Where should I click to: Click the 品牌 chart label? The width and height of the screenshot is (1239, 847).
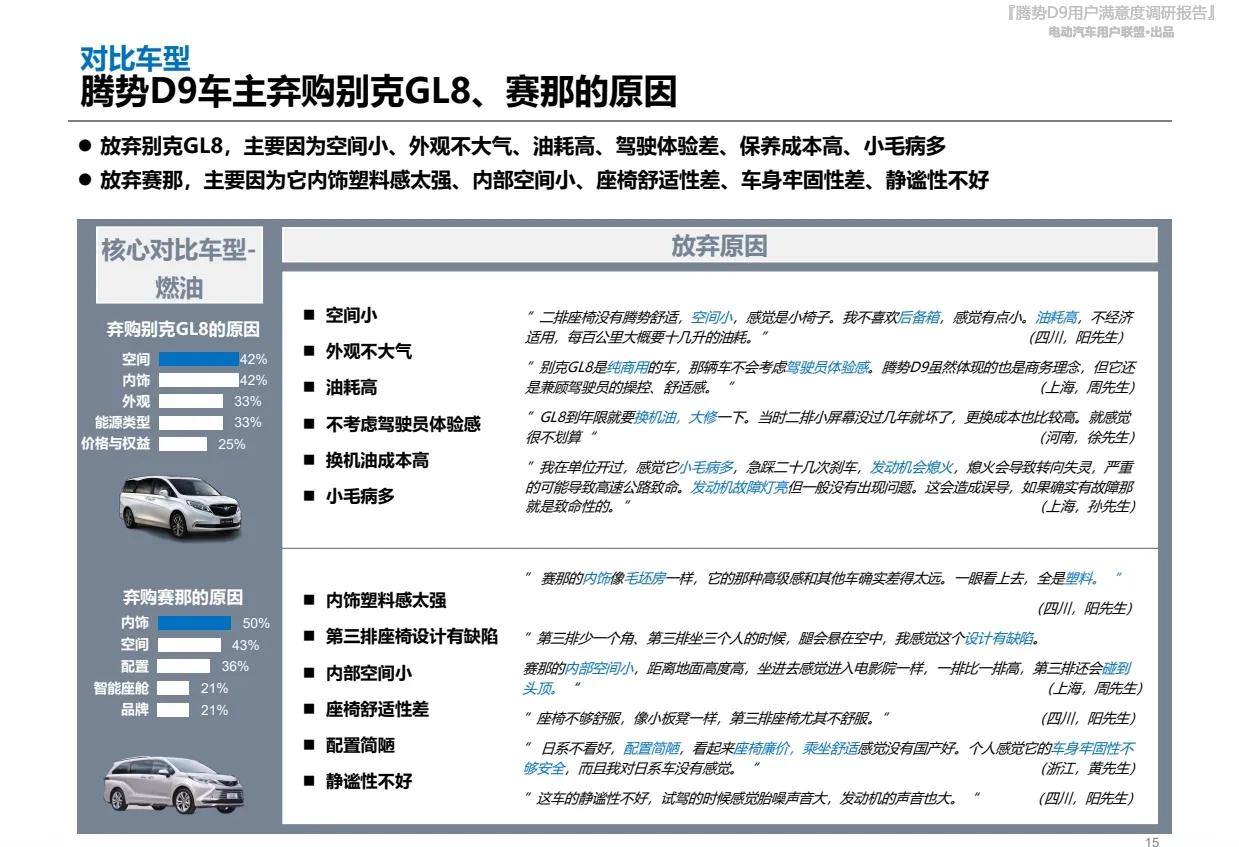point(135,710)
